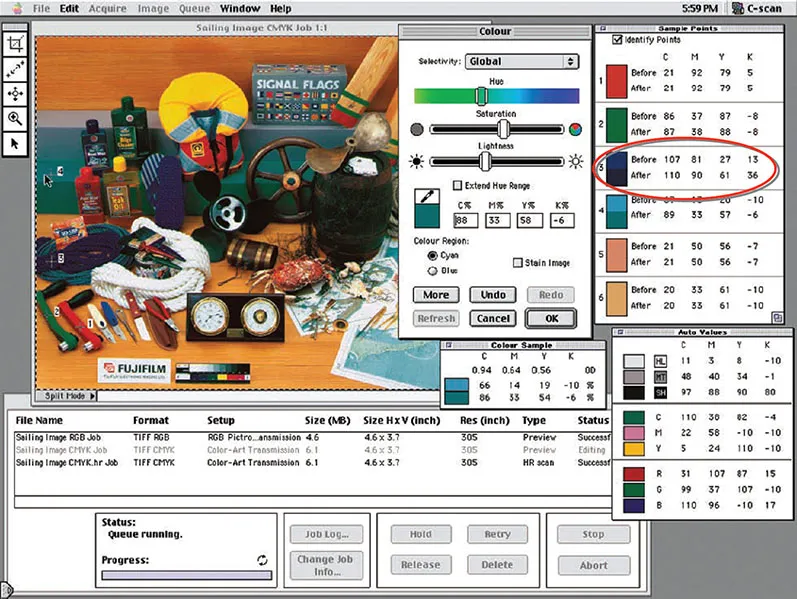The image size is (797, 599).
Task: Click the More button
Action: pos(435,295)
